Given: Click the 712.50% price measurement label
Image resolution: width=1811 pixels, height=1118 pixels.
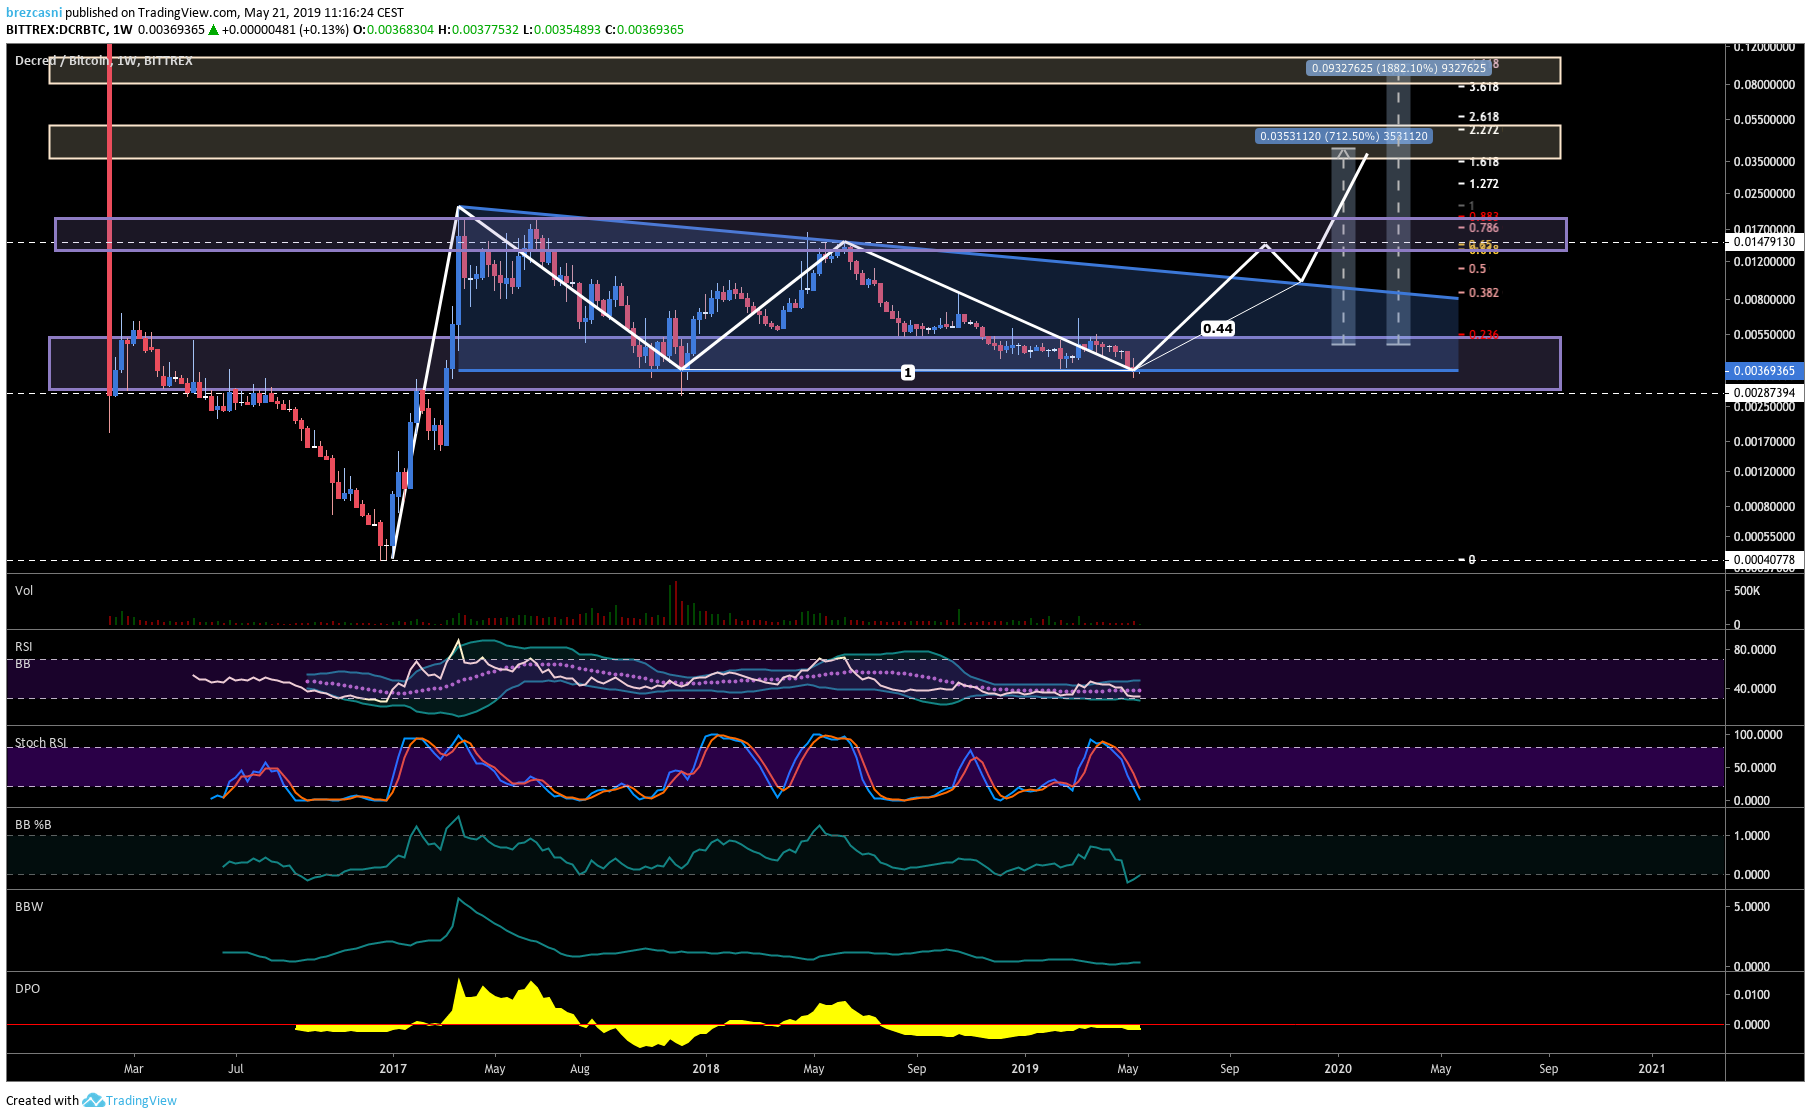Looking at the screenshot, I should click(x=1343, y=136).
